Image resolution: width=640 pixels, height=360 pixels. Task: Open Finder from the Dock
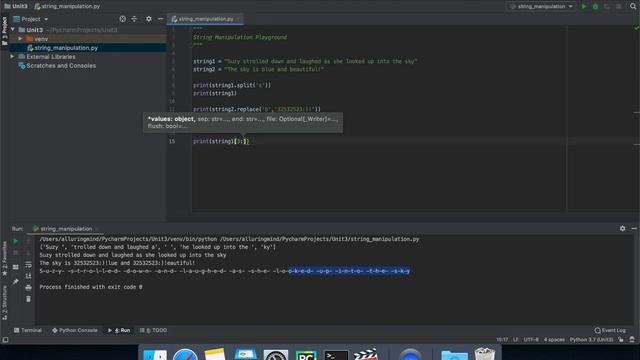tap(155, 354)
